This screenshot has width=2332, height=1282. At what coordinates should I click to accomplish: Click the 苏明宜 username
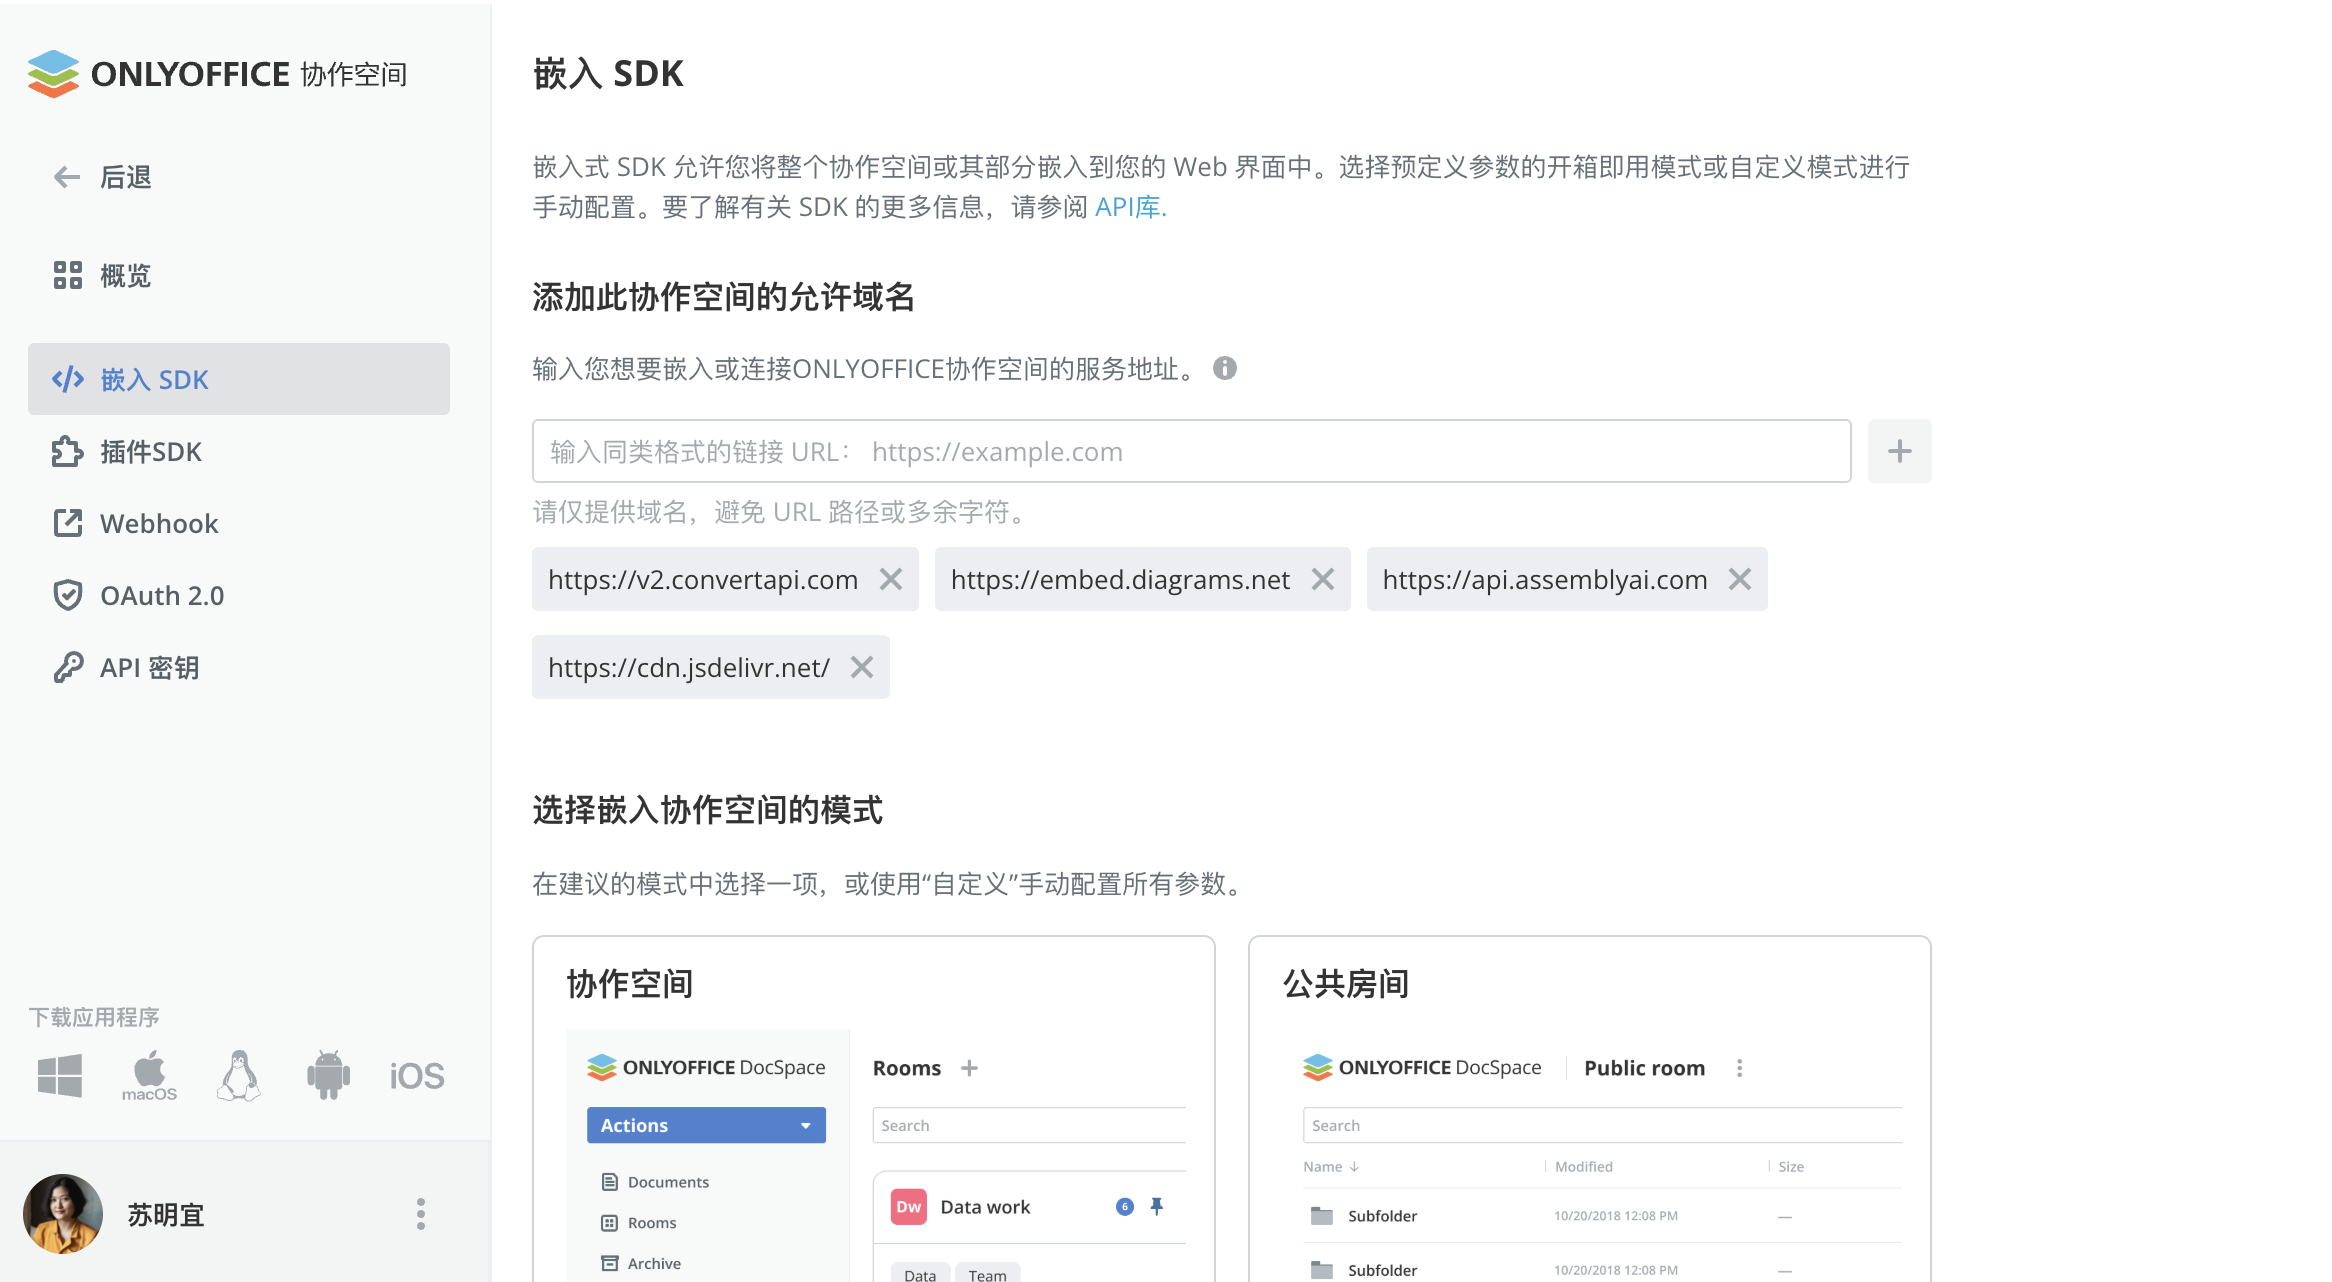pos(166,1214)
